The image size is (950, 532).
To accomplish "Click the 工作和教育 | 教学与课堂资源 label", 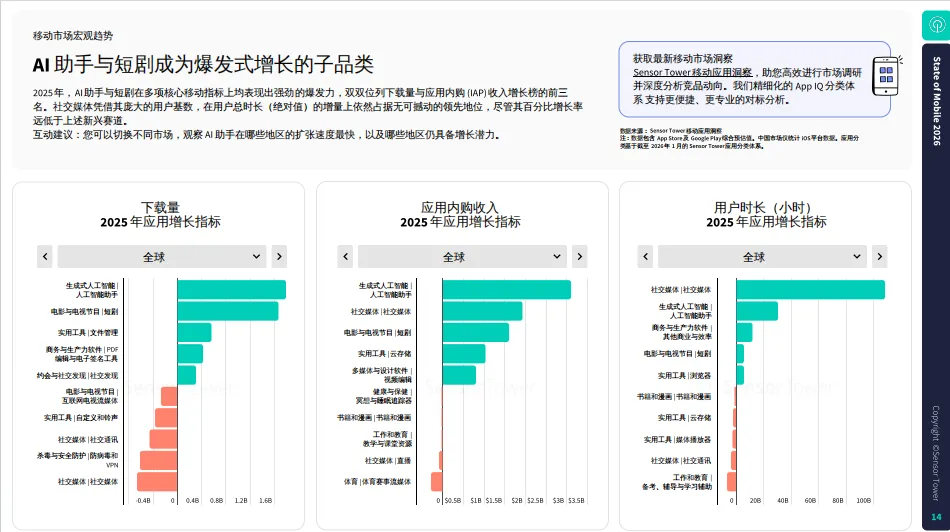I will coord(387,439).
